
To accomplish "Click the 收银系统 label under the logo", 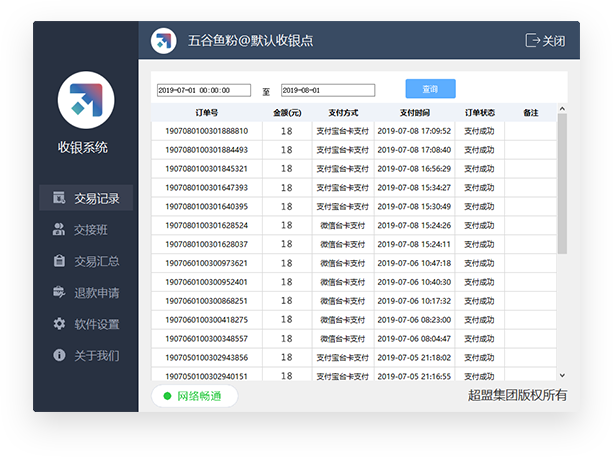I will (x=82, y=147).
